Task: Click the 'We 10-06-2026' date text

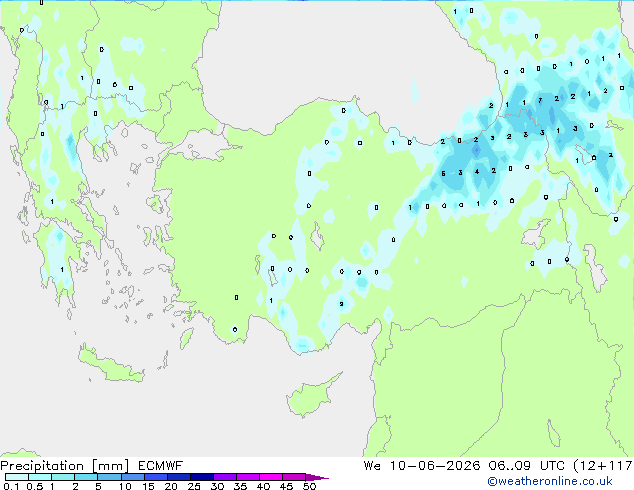Action: point(422,466)
